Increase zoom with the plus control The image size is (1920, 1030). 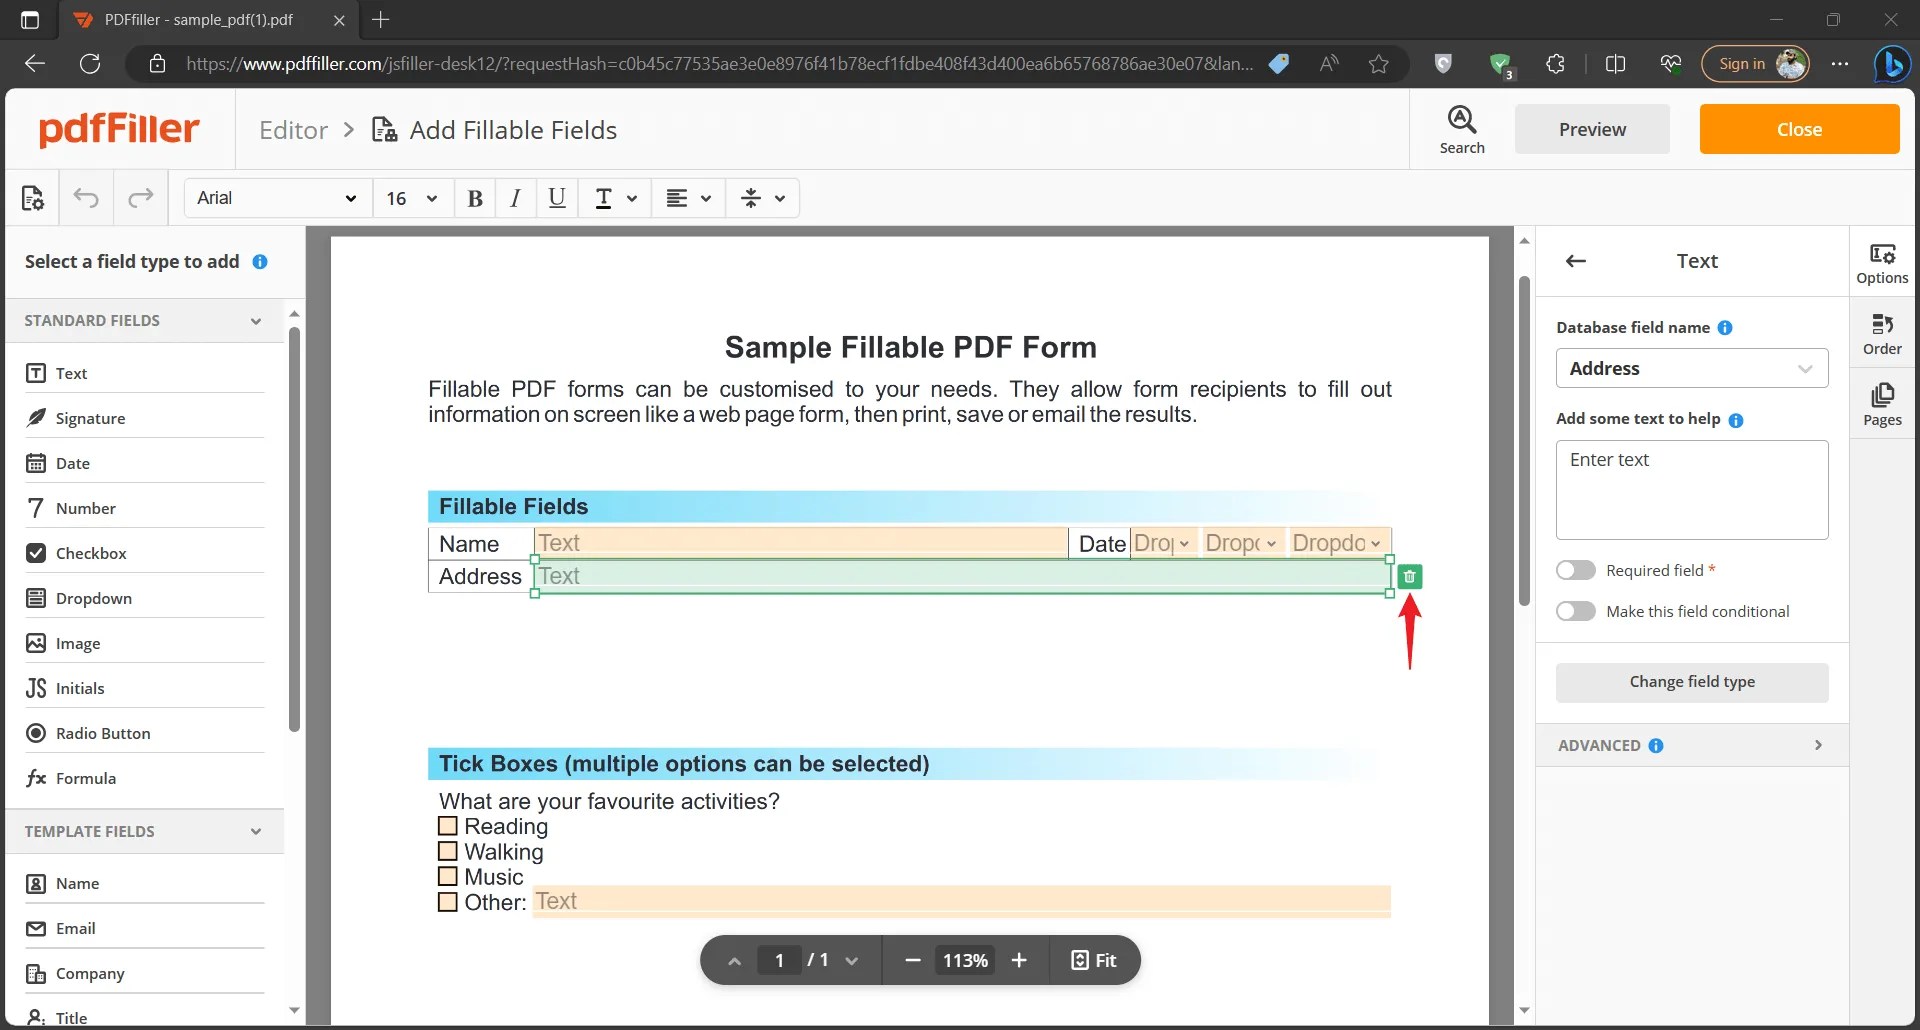point(1019,960)
